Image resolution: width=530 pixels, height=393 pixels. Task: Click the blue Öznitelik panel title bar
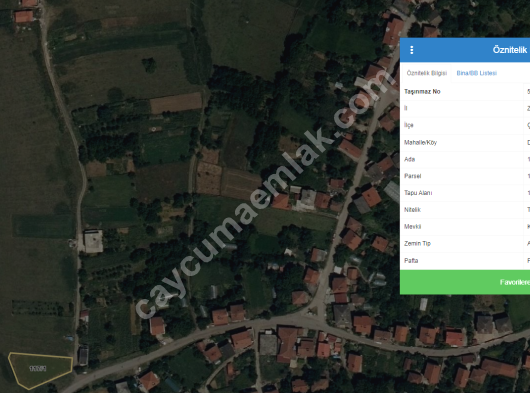[465, 50]
